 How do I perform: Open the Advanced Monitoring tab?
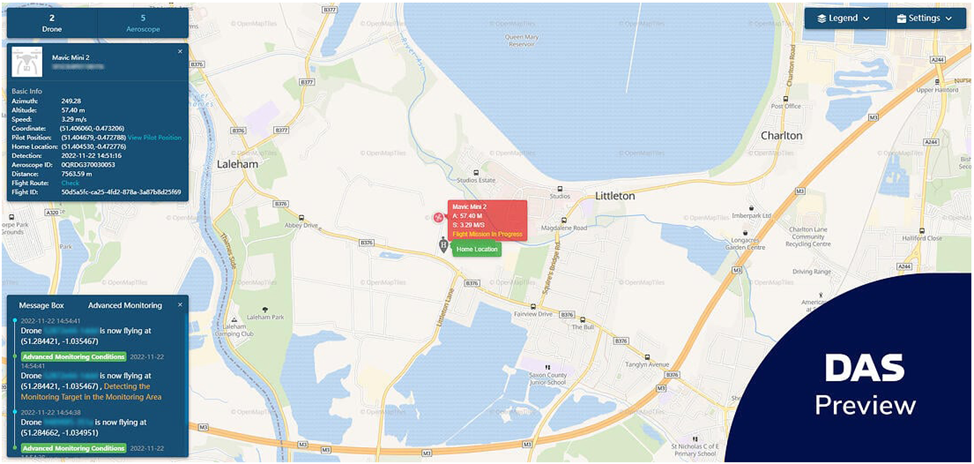click(125, 306)
